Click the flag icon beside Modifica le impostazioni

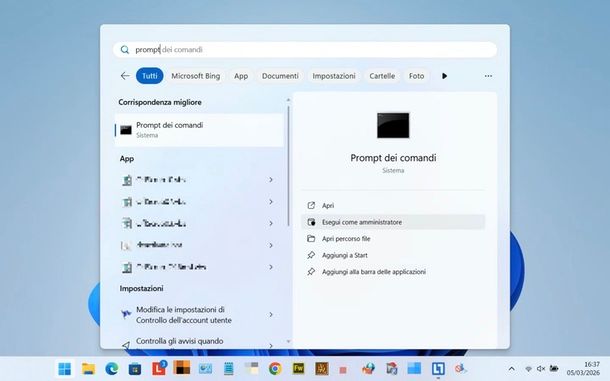point(126,314)
